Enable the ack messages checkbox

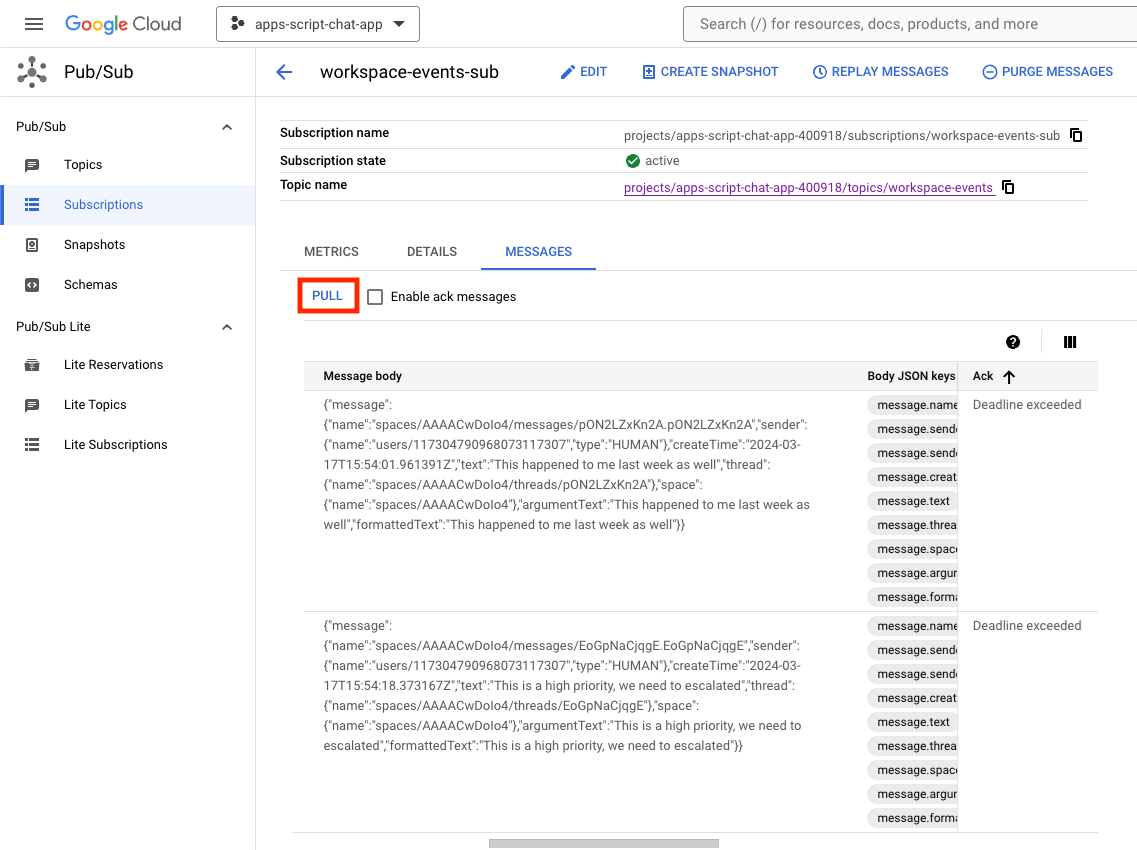375,297
